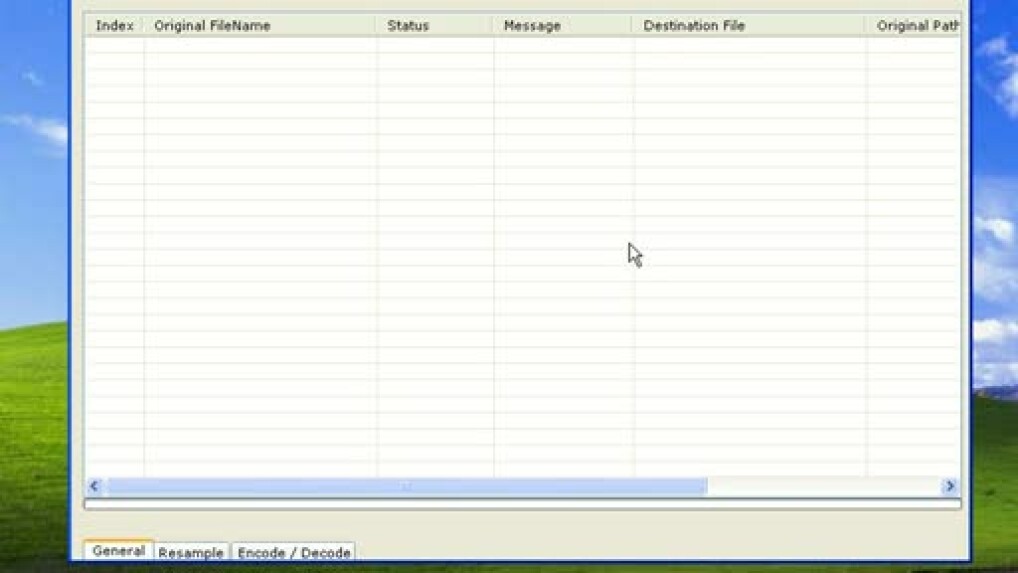Viewport: 1018px width, 573px height.
Task: Click first empty cell under Destination File
Action: pos(748,46)
